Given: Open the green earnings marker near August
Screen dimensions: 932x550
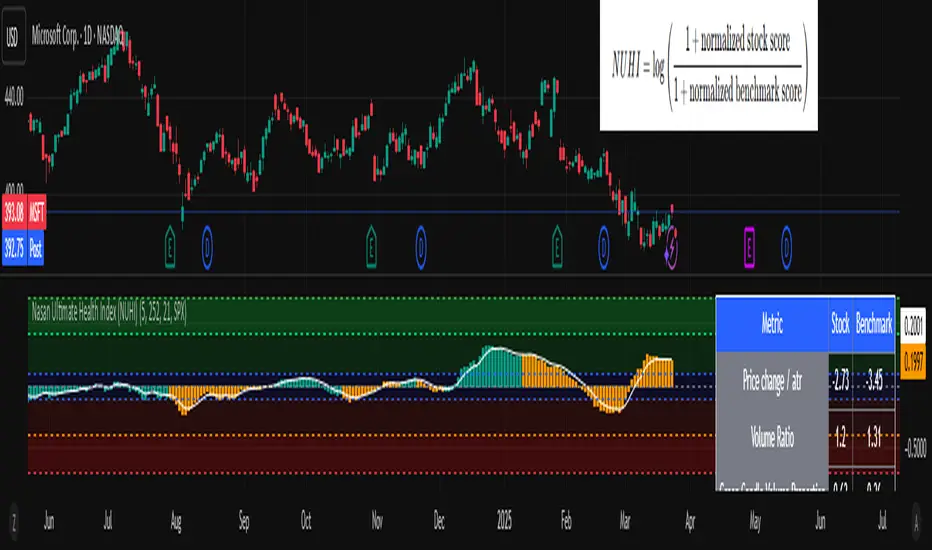Looking at the screenshot, I should (x=170, y=247).
